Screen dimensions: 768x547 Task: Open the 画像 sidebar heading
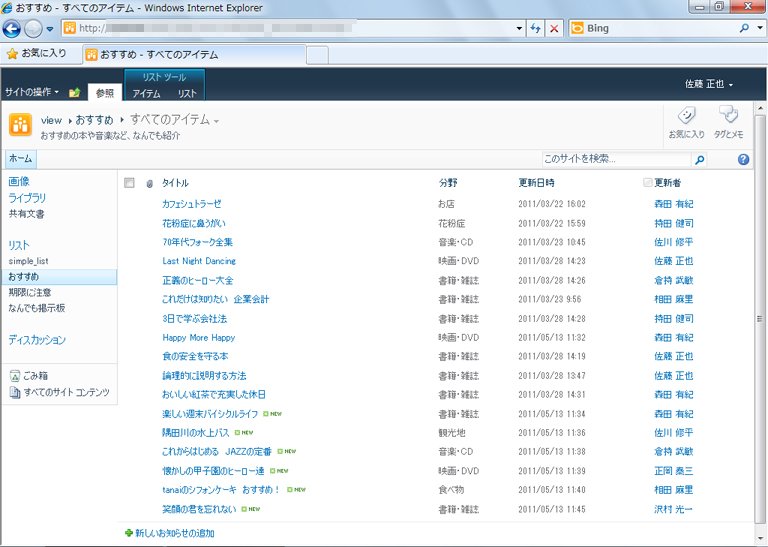coord(19,182)
